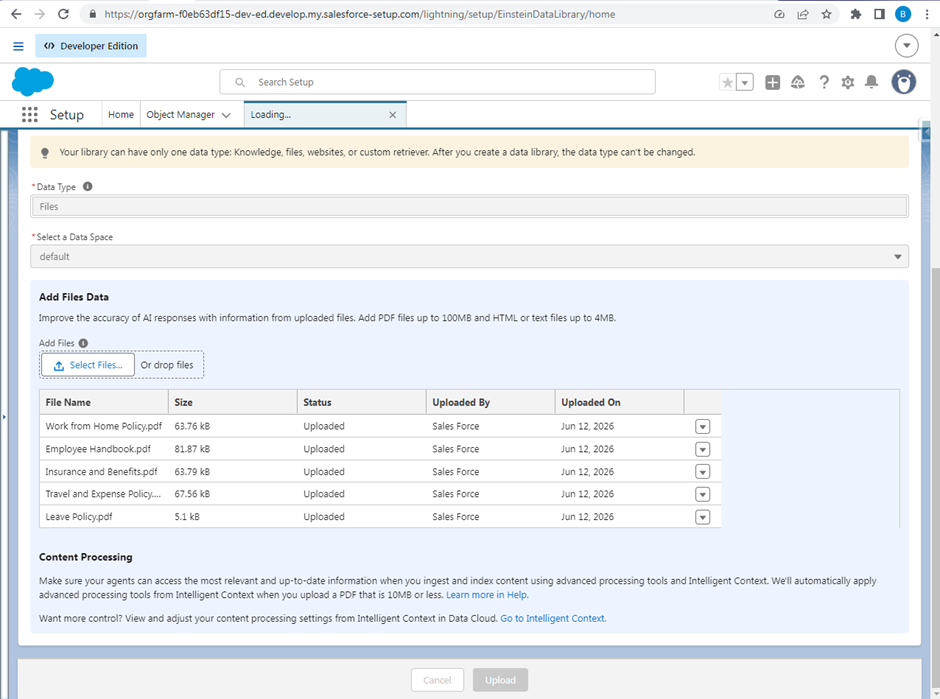The image size is (940, 699).
Task: Close the Loading tab
Action: point(393,115)
